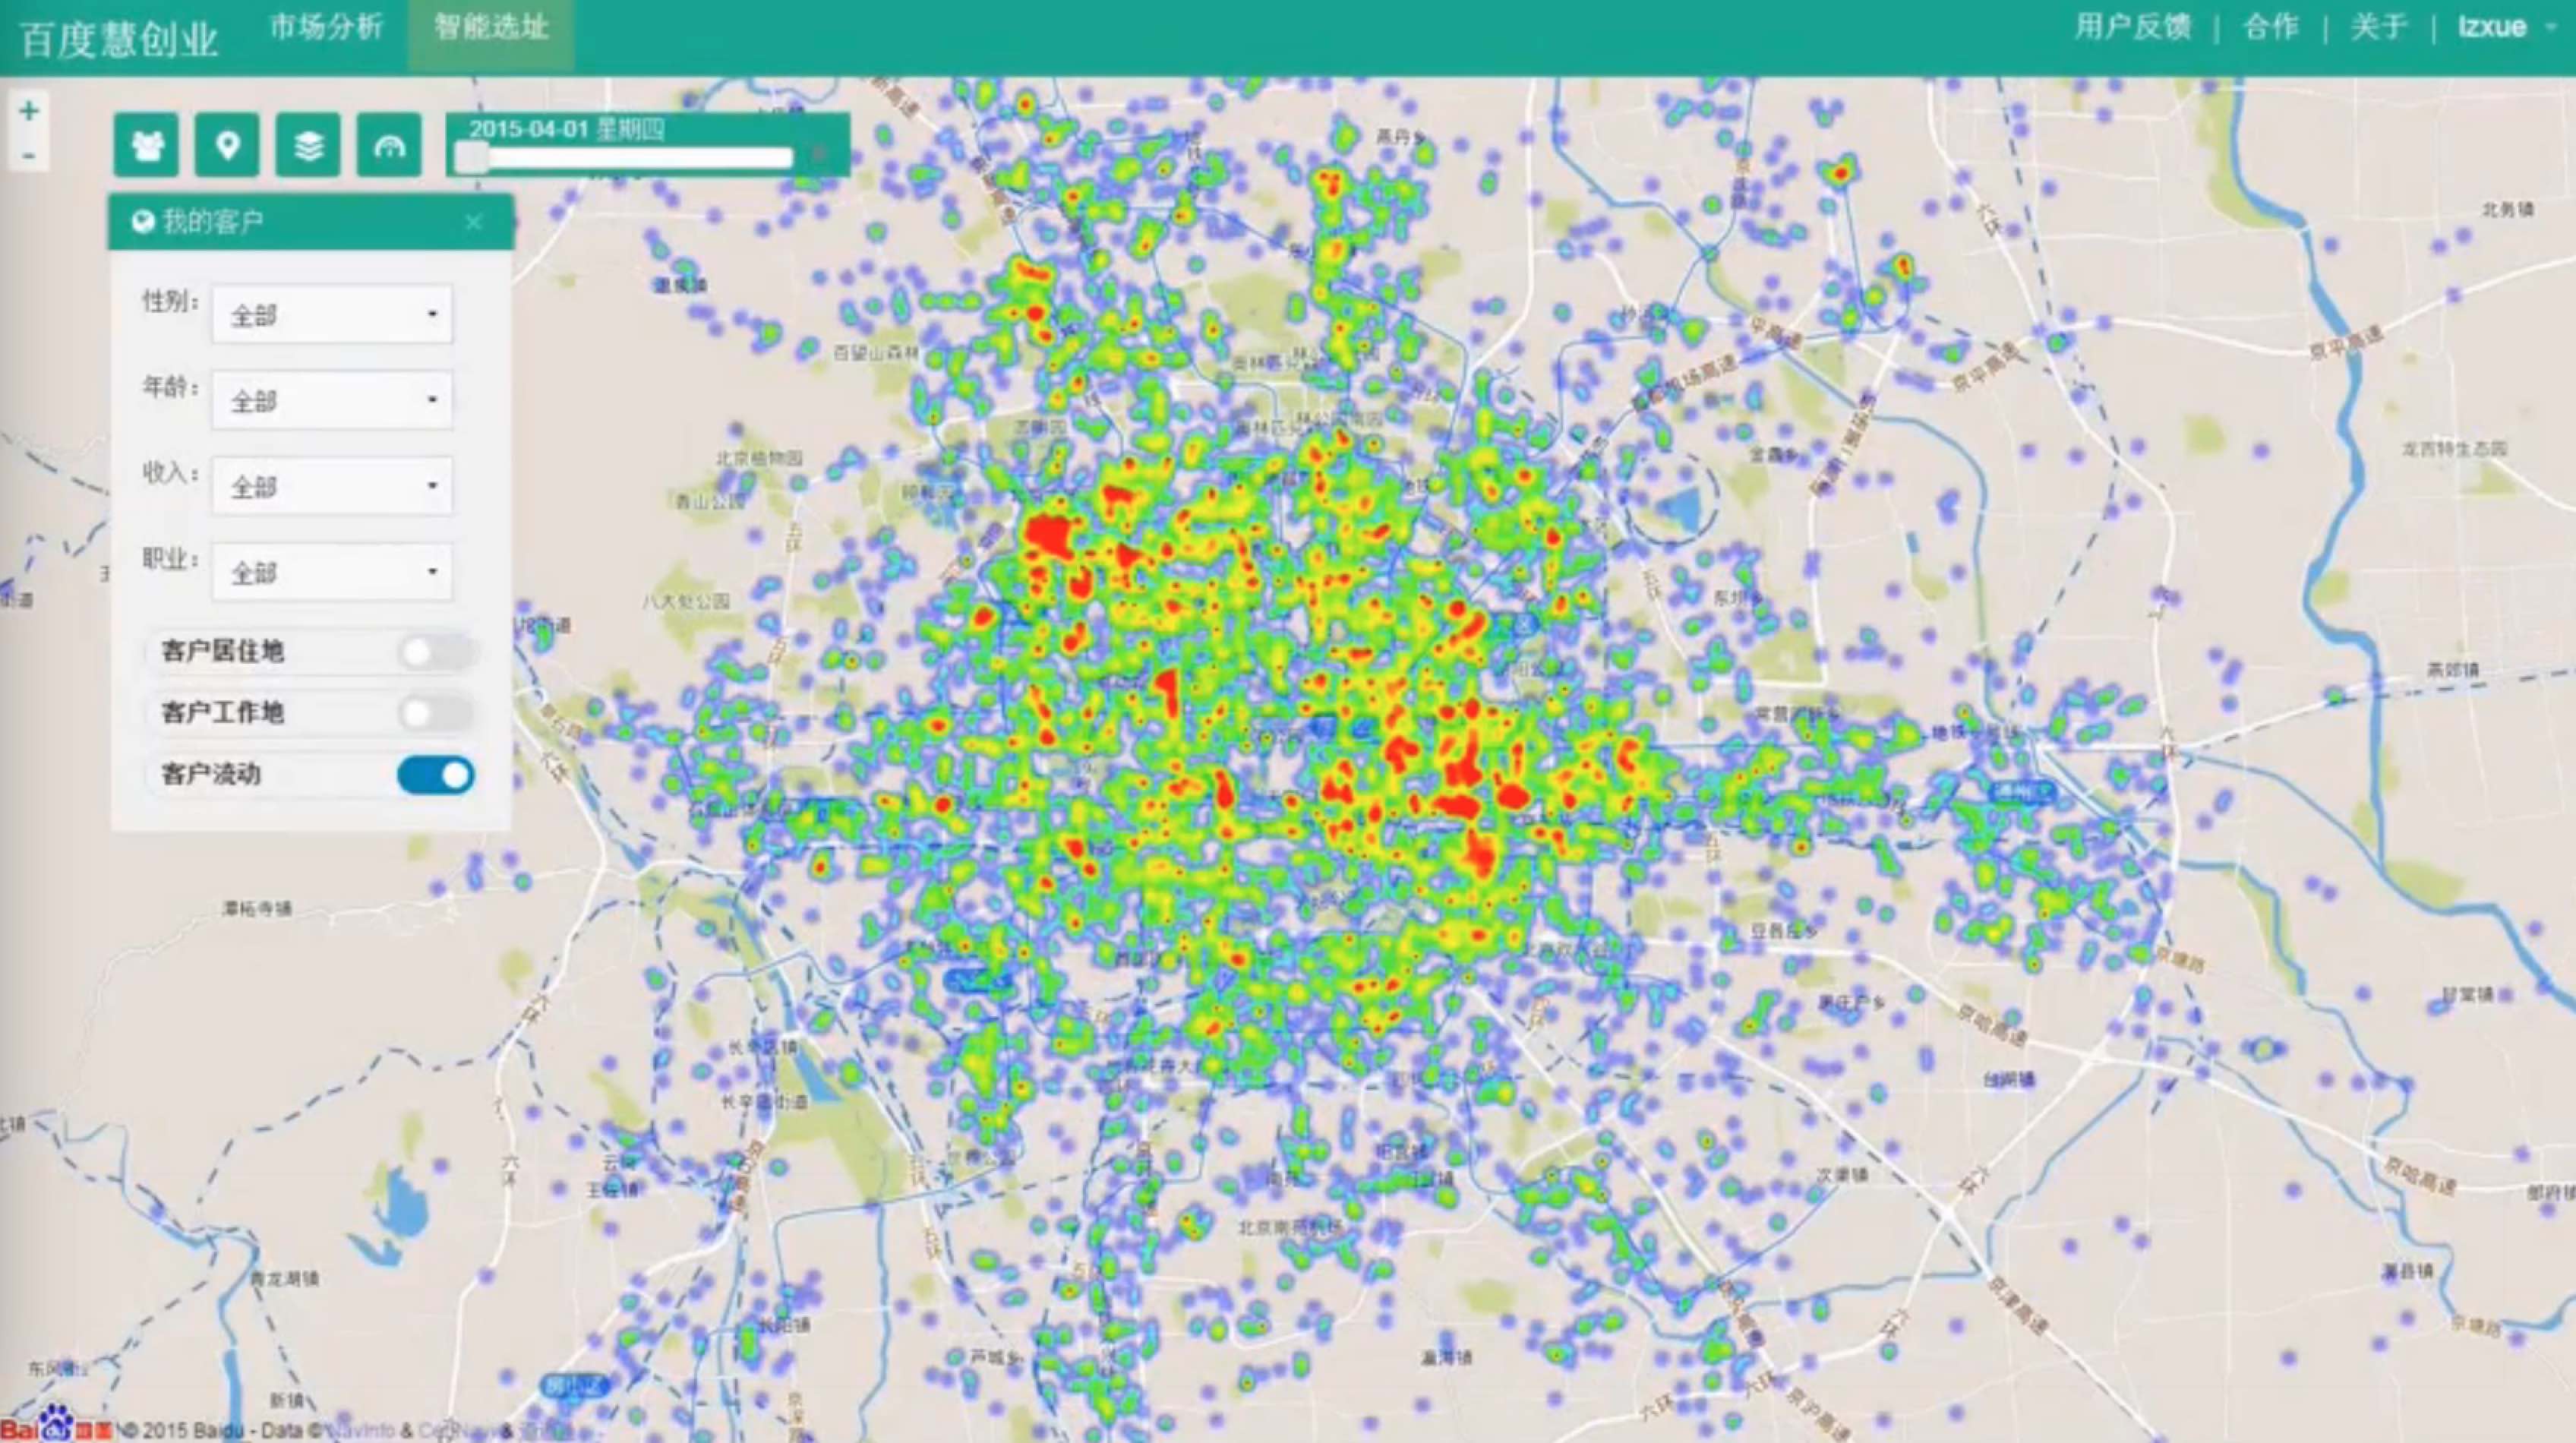The width and height of the screenshot is (2576, 1443).
Task: Click the gauge dashboard icon button
Action: (389, 145)
